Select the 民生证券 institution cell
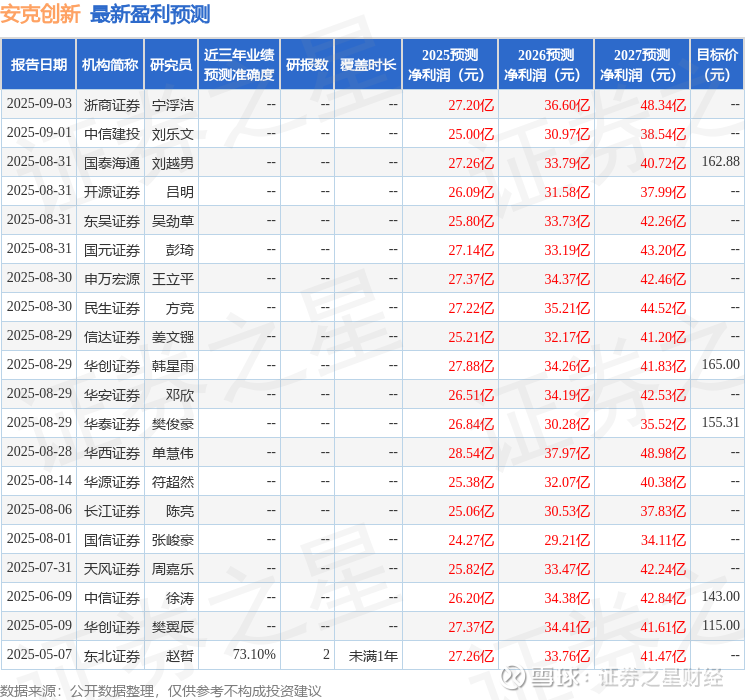This screenshot has width=745, height=700. [112, 308]
